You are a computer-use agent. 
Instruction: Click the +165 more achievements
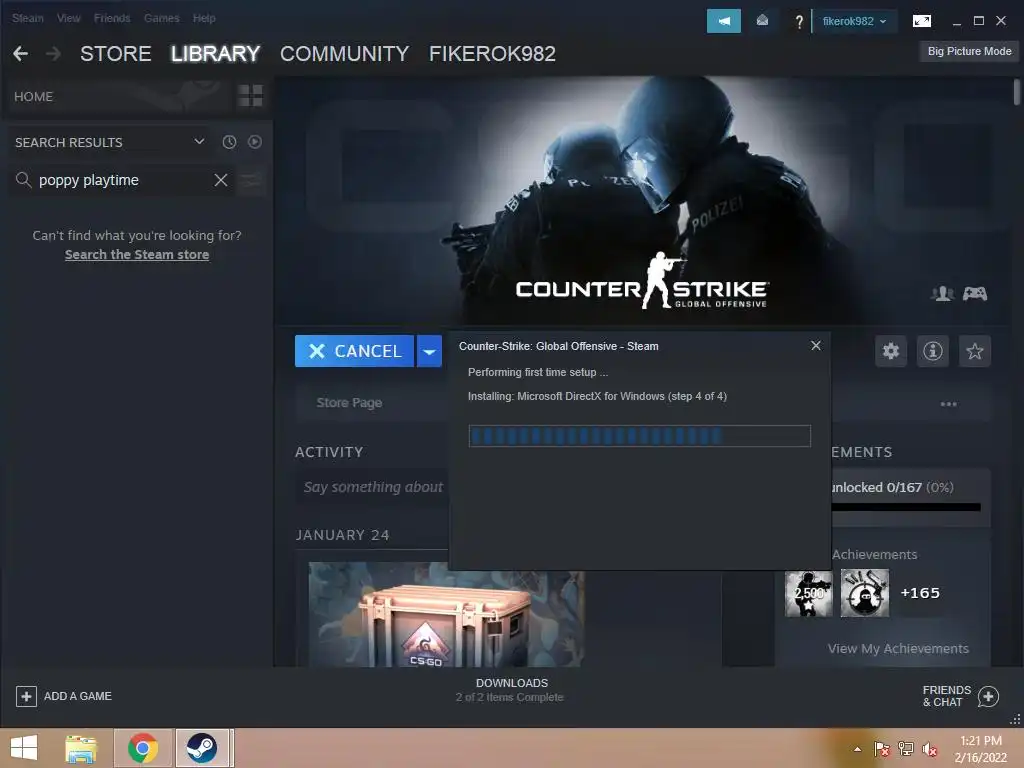920,593
